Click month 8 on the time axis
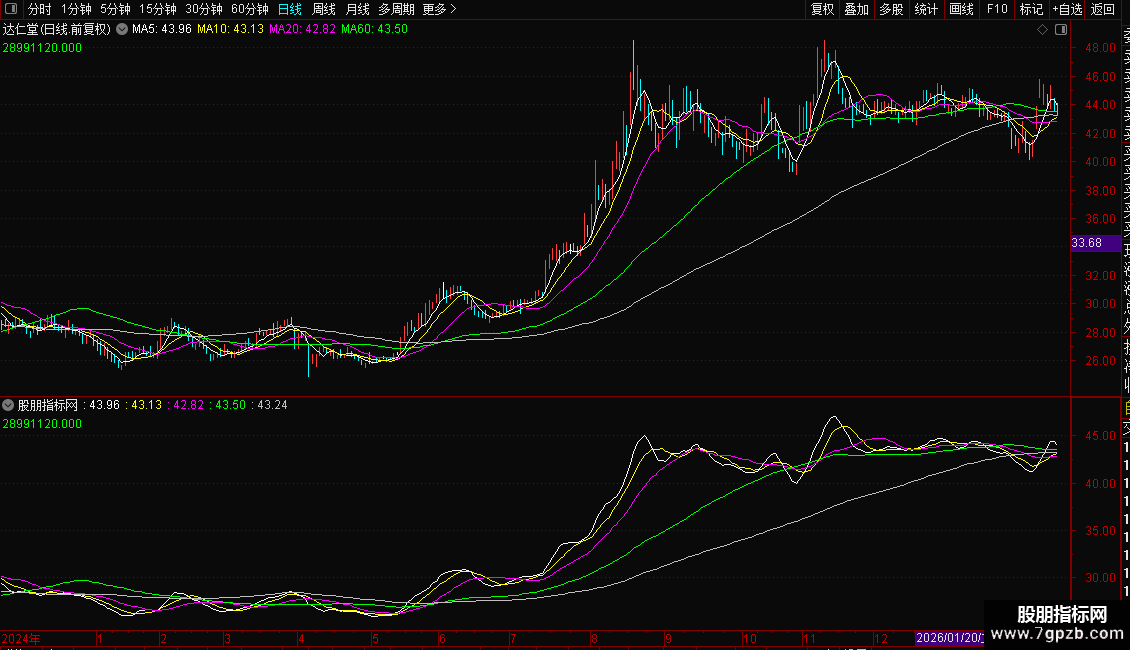Image resolution: width=1130 pixels, height=650 pixels. [594, 638]
